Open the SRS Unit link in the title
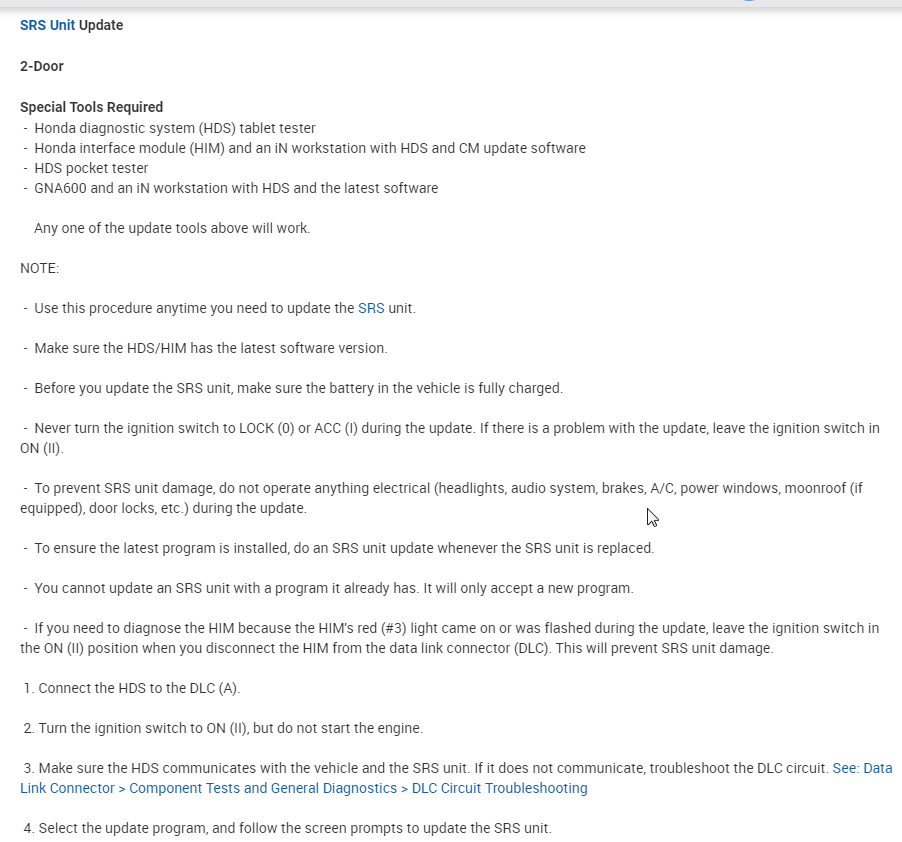This screenshot has height=842, width=902. pos(47,25)
